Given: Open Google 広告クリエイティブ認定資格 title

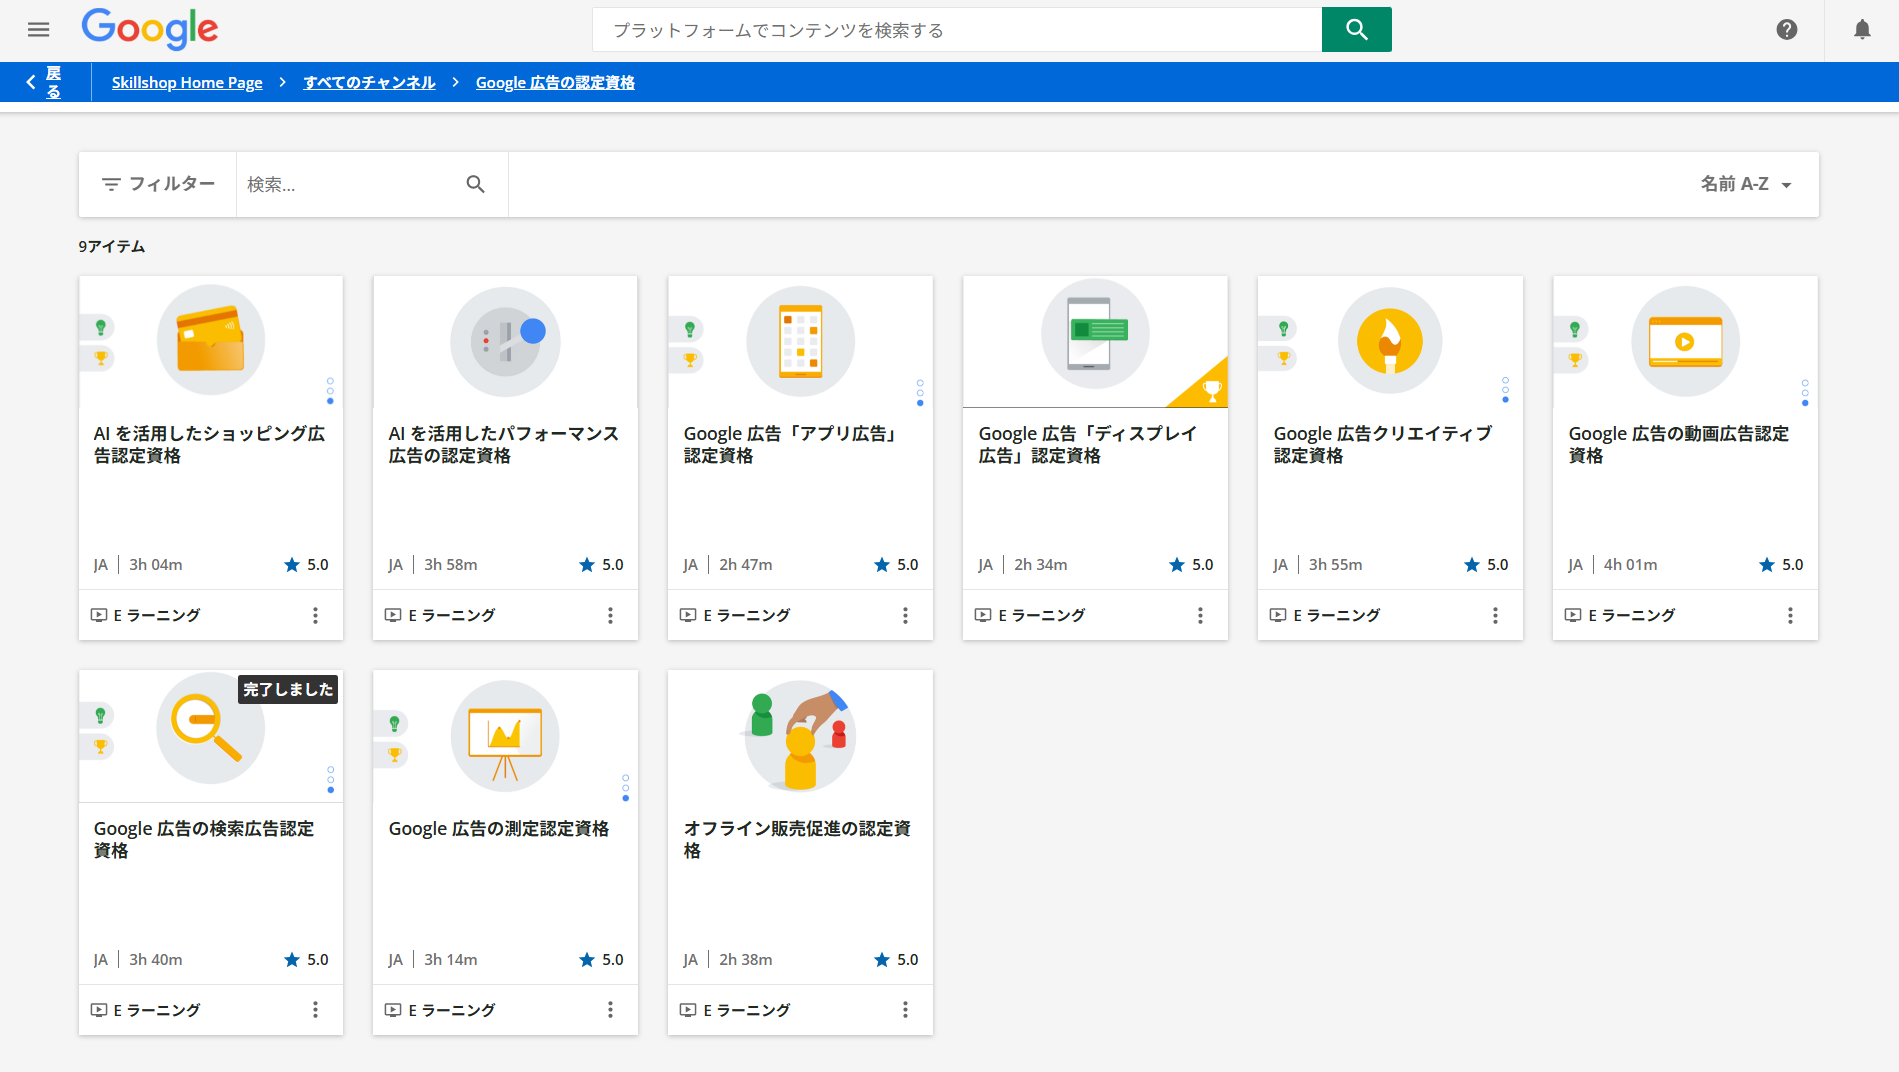Looking at the screenshot, I should (x=1382, y=444).
